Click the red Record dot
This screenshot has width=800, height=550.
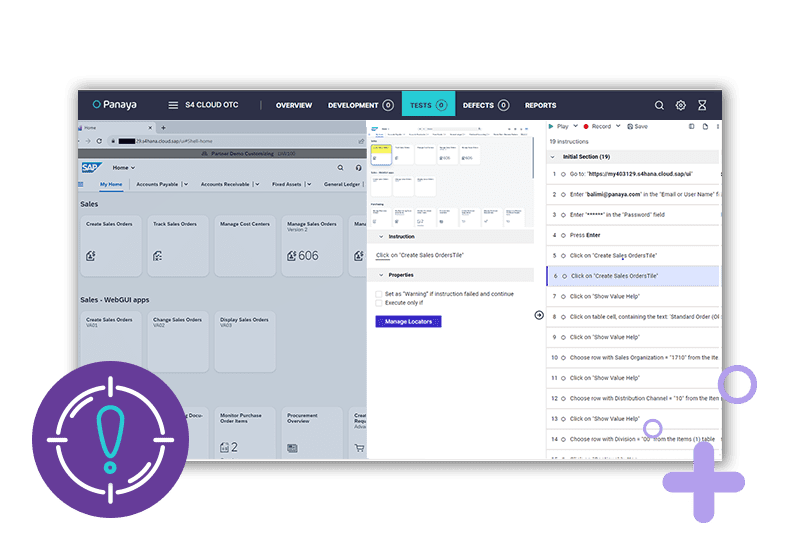click(x=586, y=127)
